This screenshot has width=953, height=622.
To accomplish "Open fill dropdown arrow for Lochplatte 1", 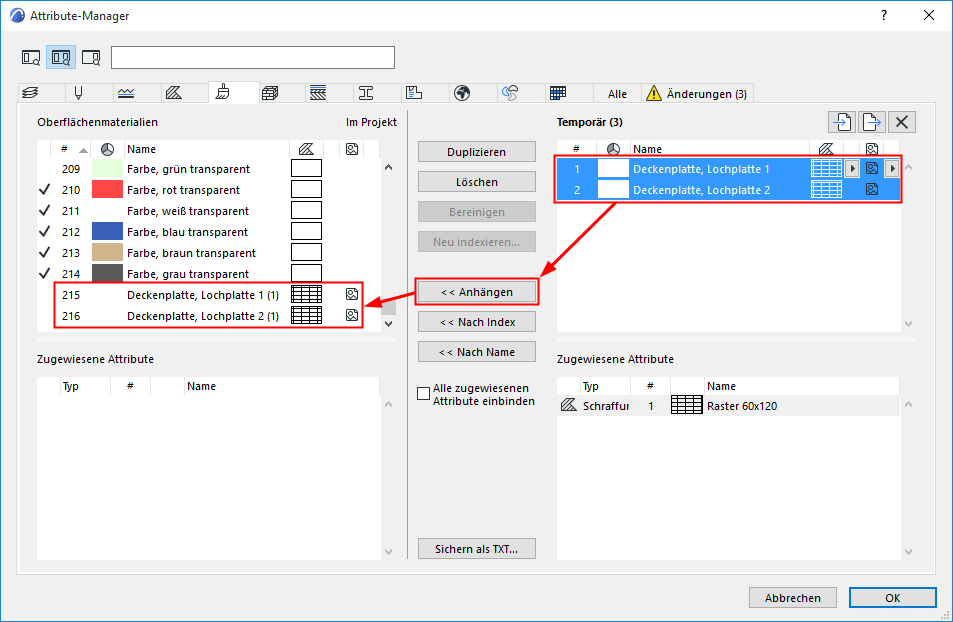I will [852, 168].
